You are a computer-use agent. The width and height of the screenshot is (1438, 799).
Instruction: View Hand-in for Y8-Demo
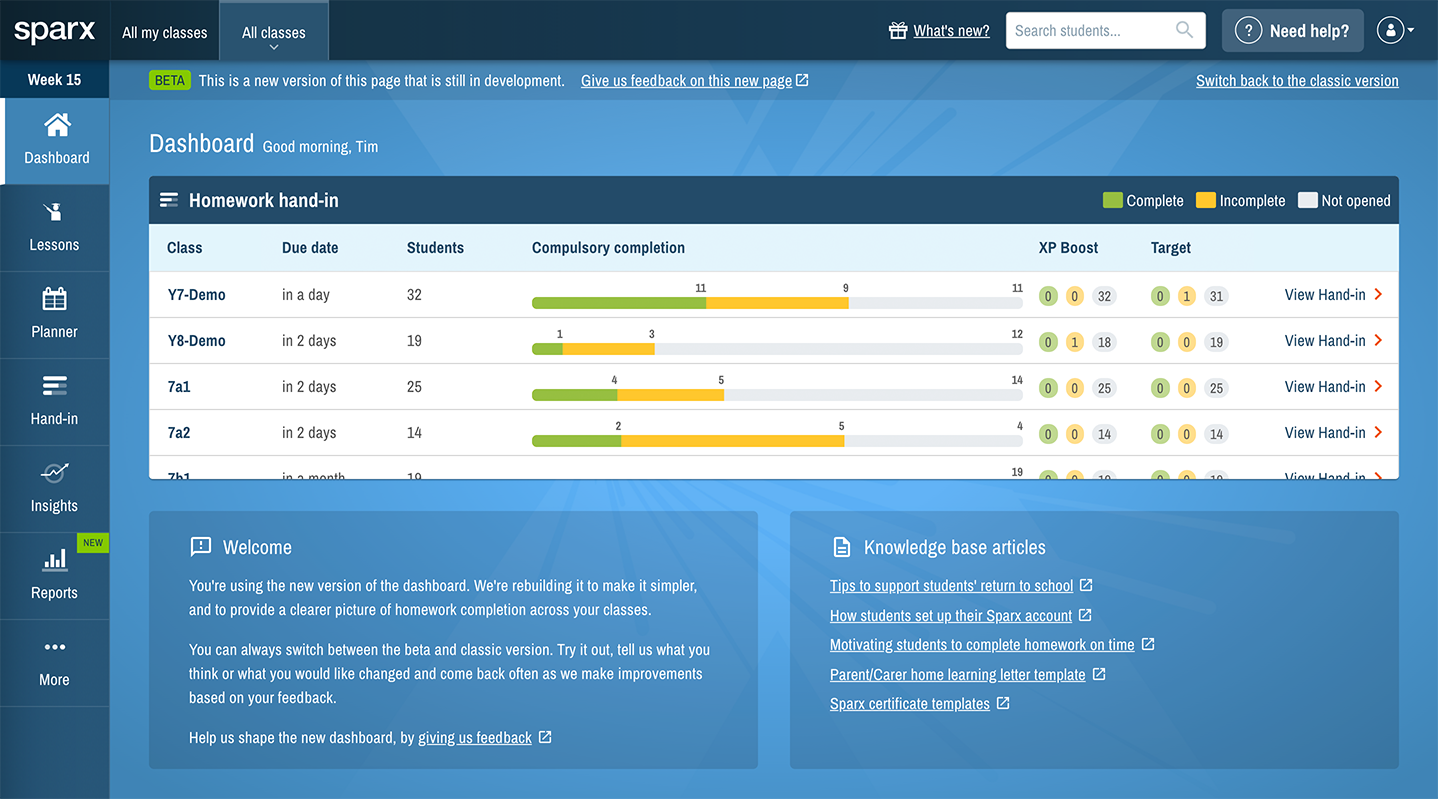tap(1325, 340)
